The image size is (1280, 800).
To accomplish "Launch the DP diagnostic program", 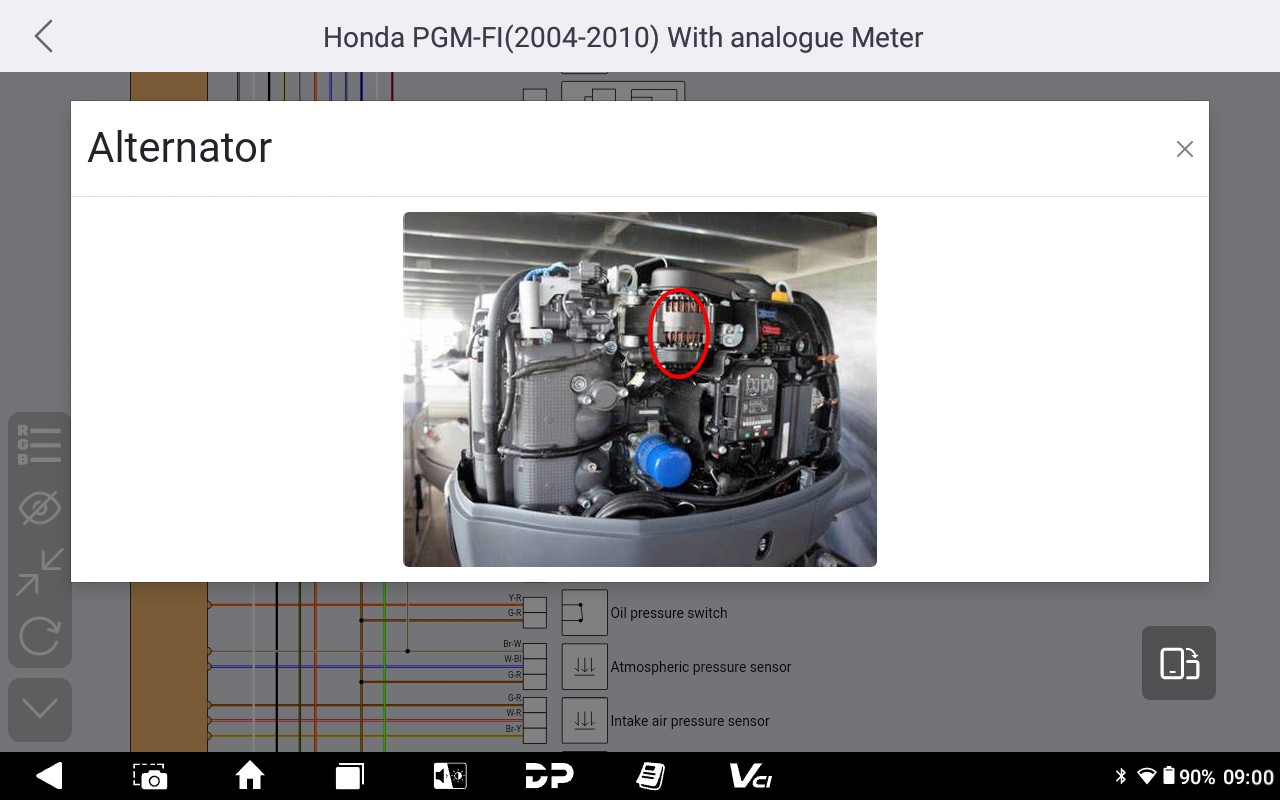I will pos(549,776).
